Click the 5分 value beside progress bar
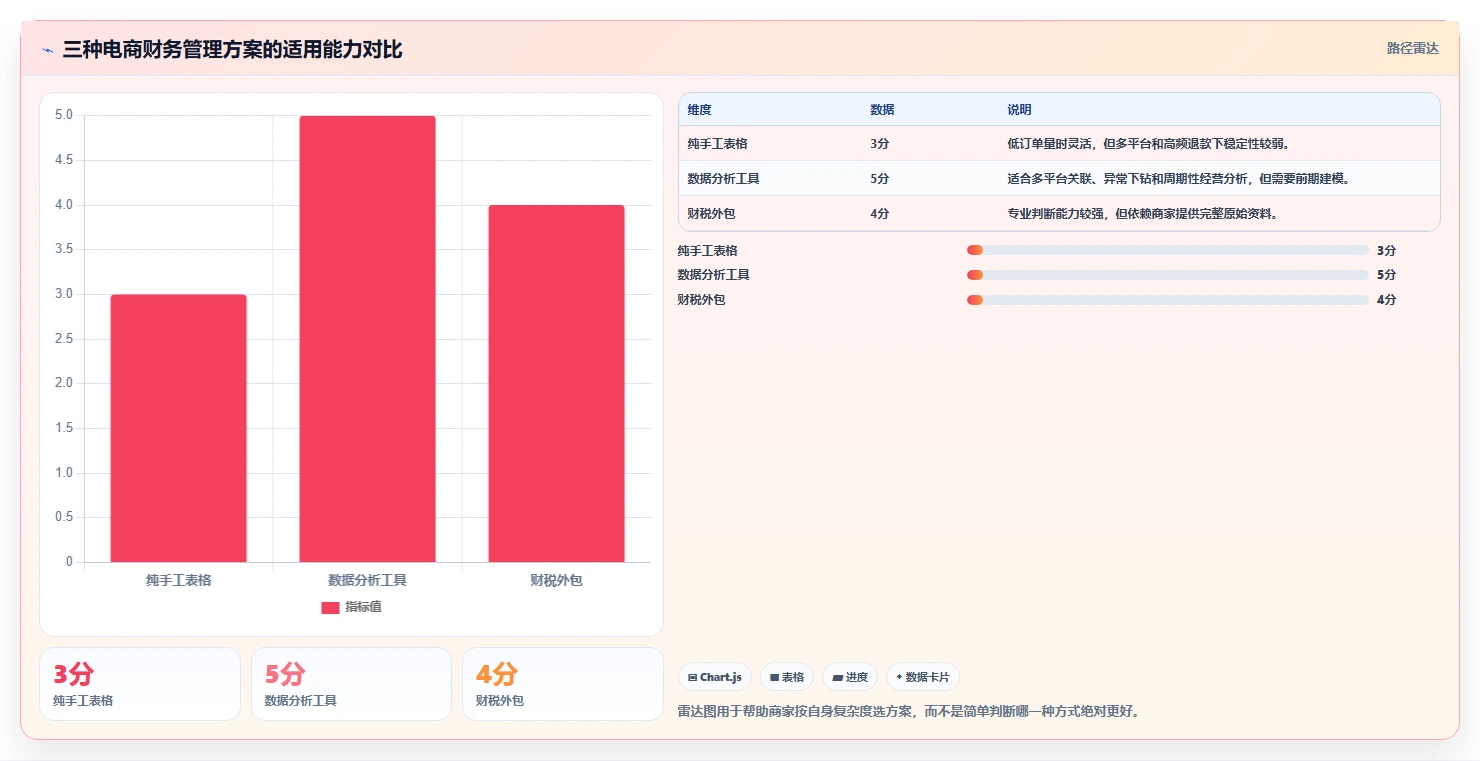This screenshot has height=761, width=1480. click(1386, 274)
